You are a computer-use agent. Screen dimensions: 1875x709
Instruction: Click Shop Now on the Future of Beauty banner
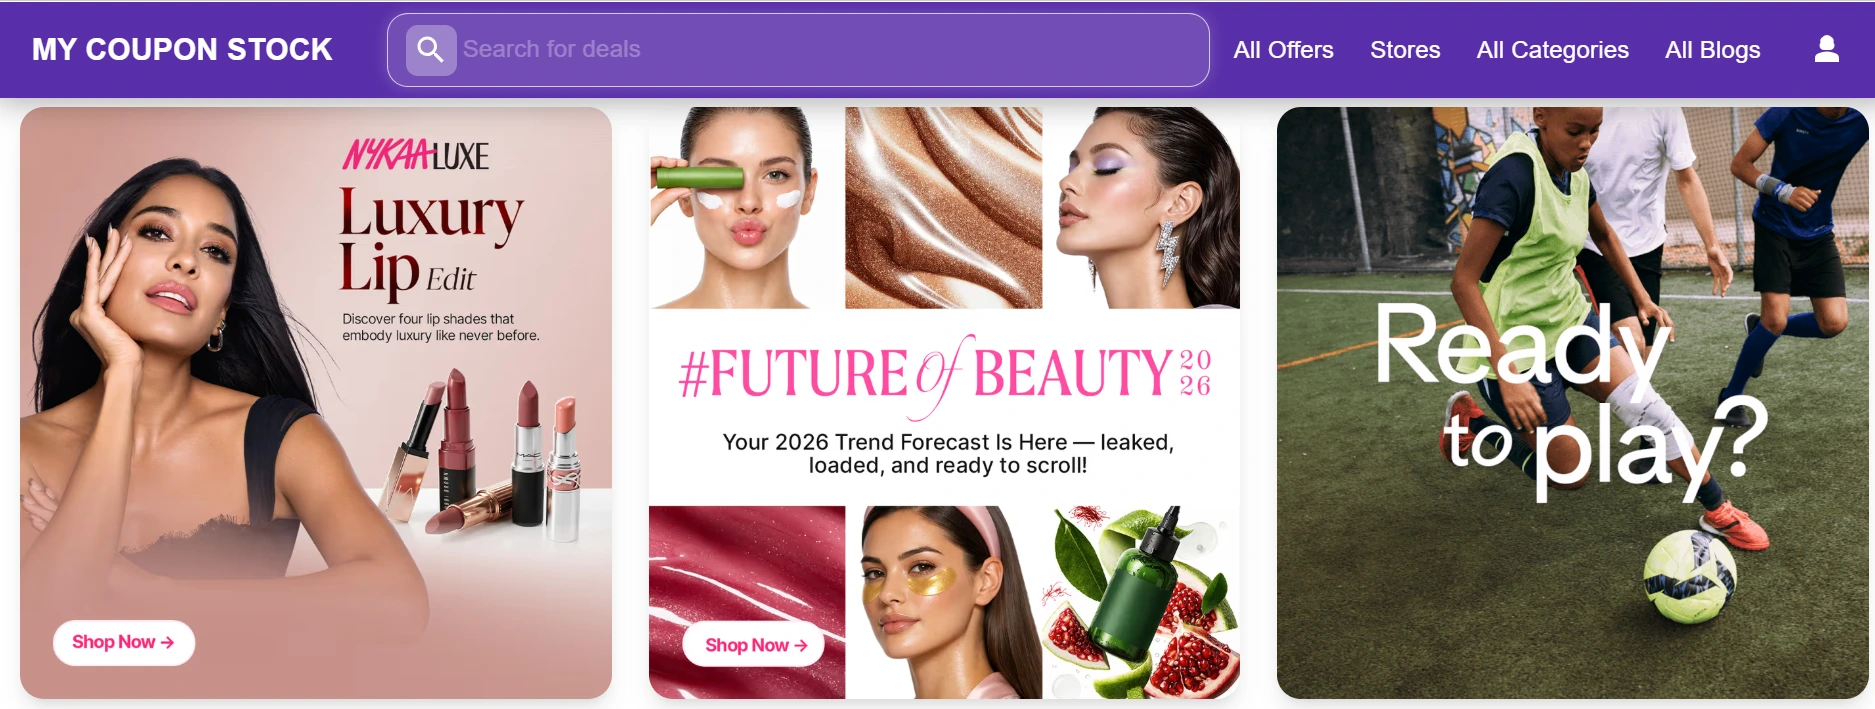coord(754,645)
